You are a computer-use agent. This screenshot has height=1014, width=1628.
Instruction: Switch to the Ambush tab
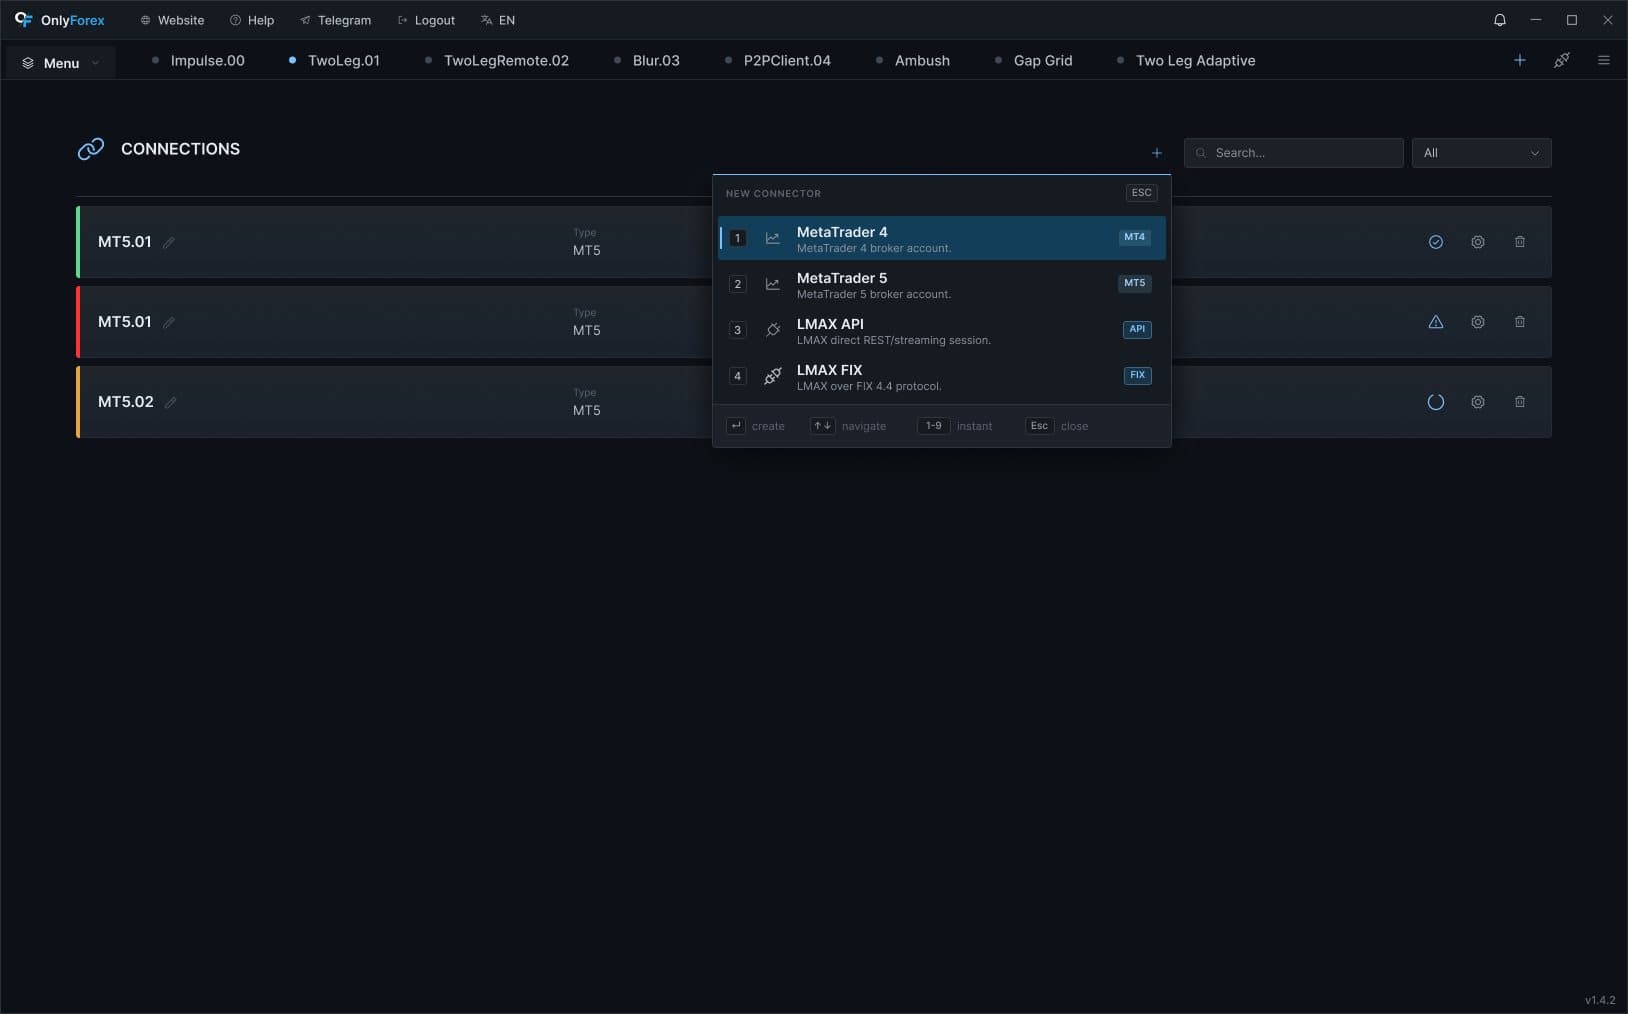pyautogui.click(x=913, y=60)
